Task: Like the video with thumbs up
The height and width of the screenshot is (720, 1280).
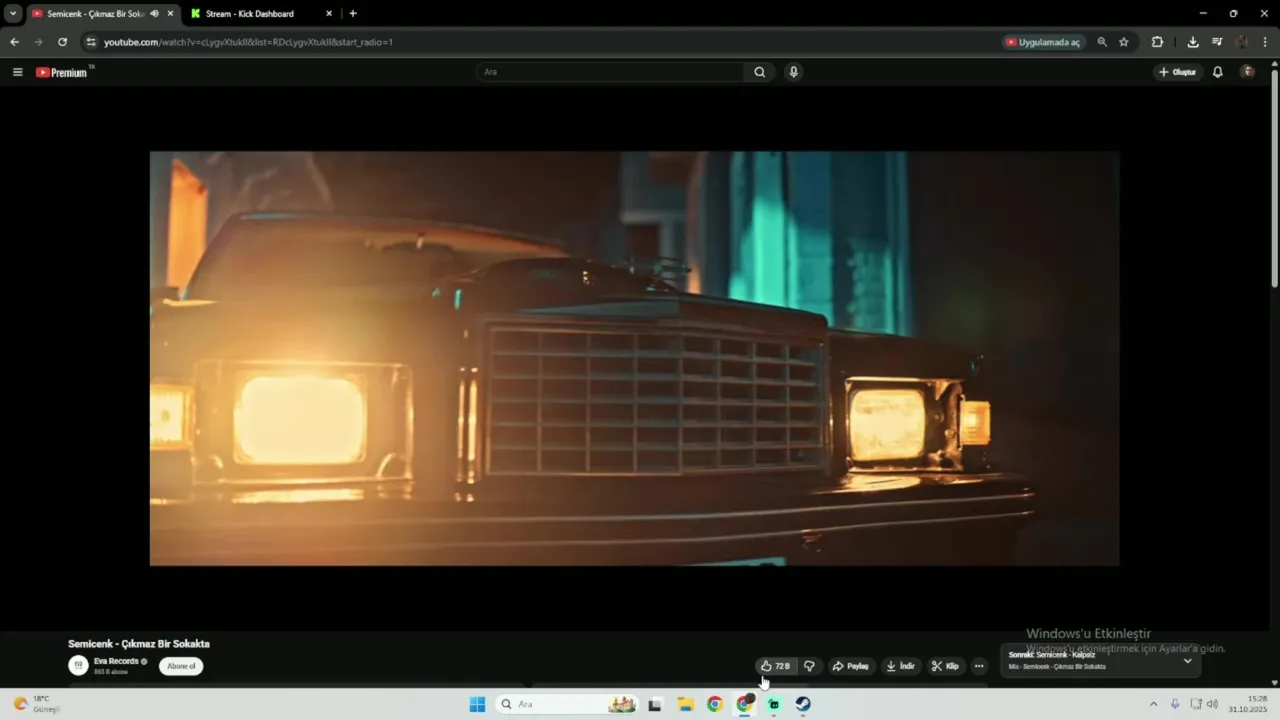Action: [x=775, y=666]
